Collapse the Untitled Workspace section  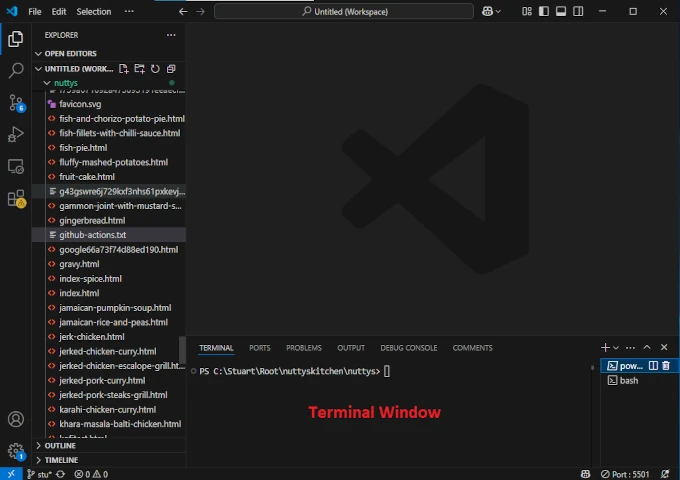coord(39,69)
